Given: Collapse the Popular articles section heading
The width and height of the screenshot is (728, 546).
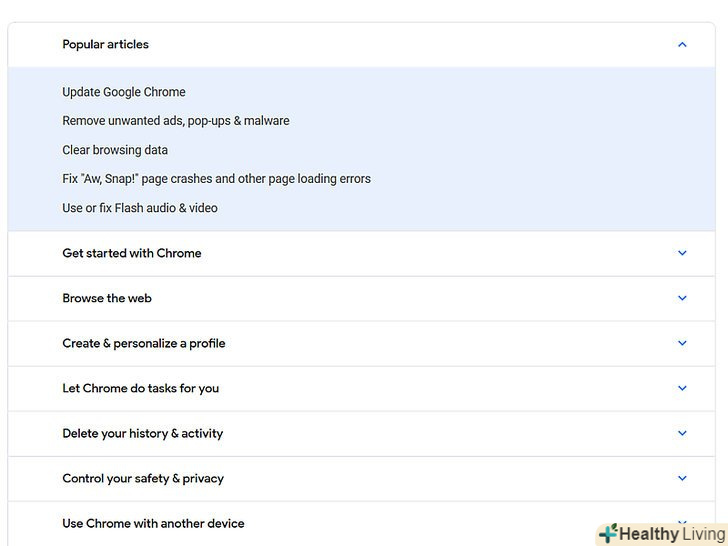Looking at the screenshot, I should coord(105,45).
